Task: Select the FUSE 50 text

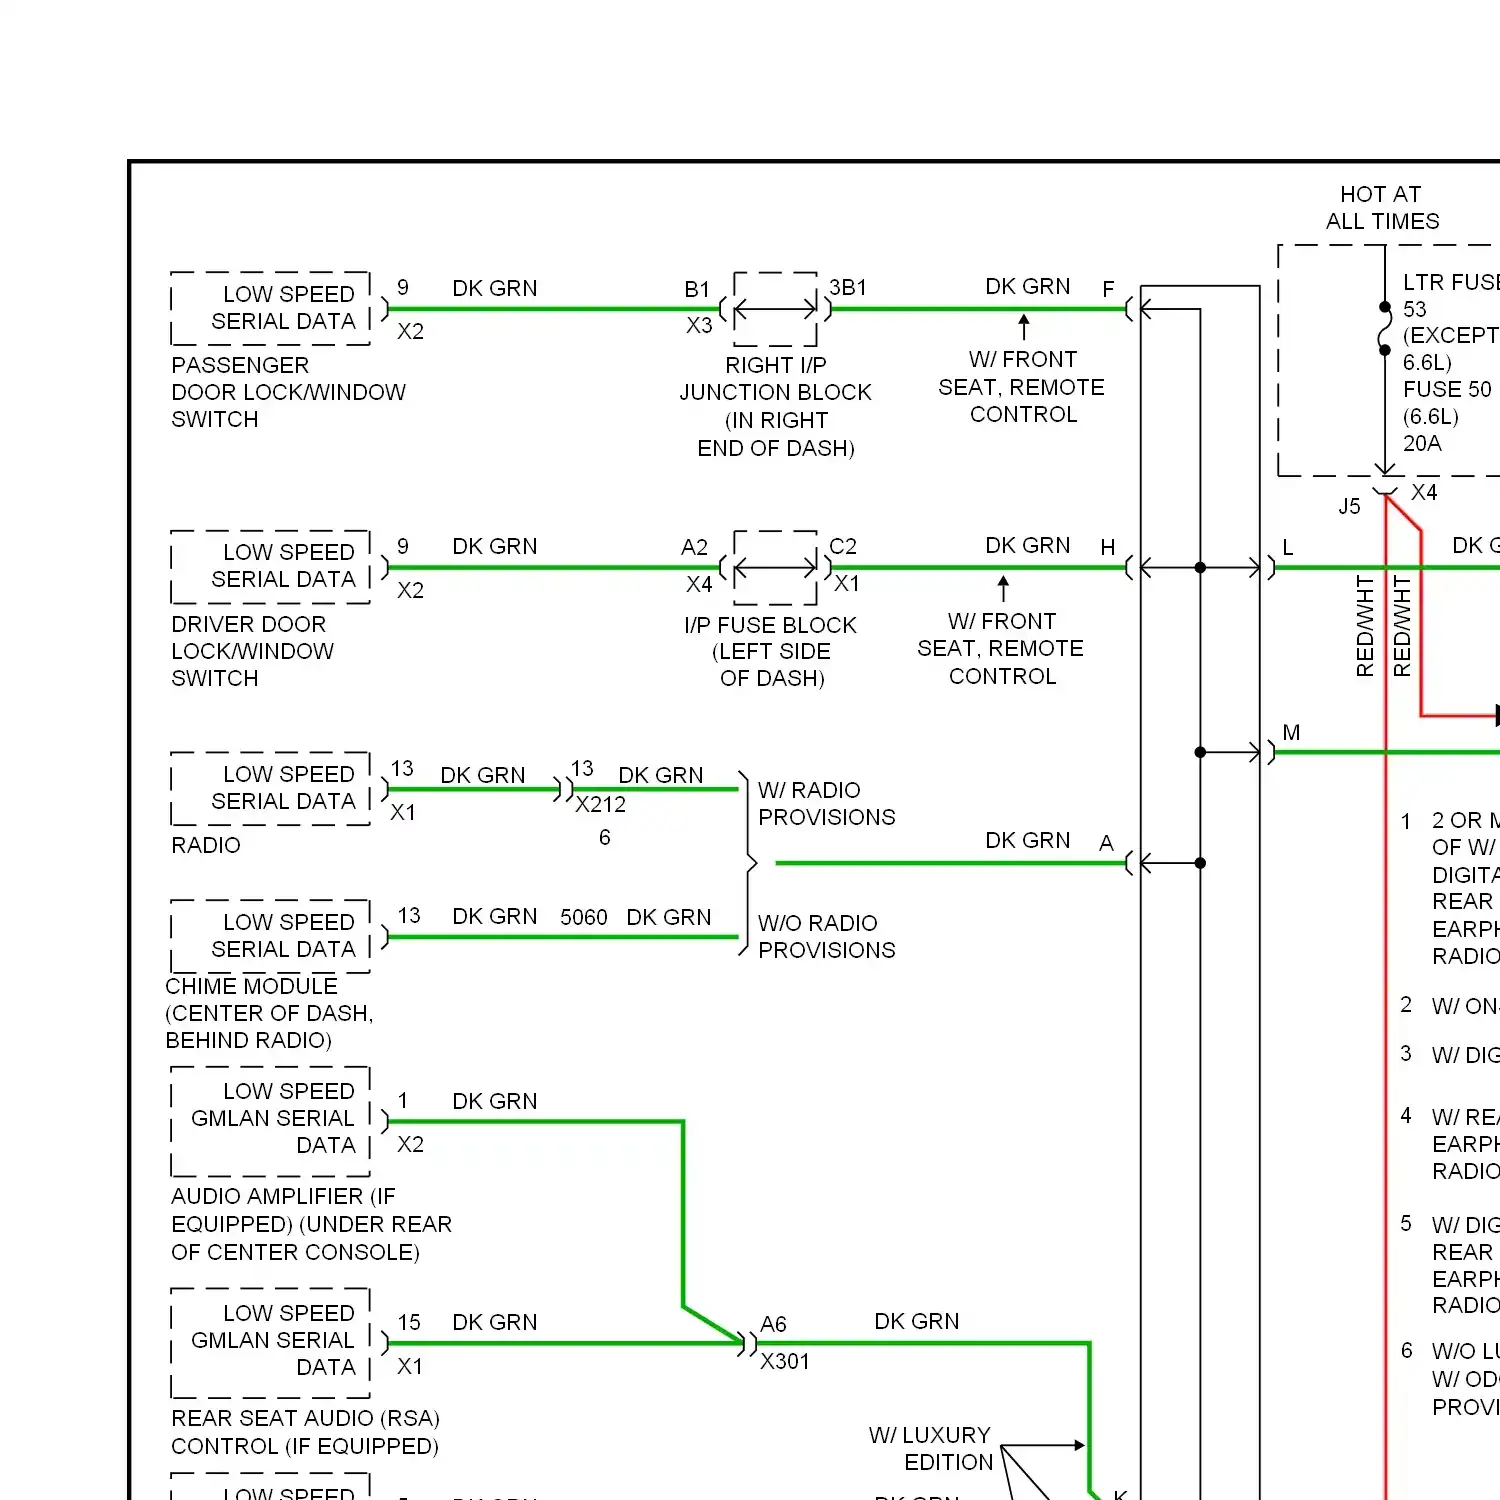Action: click(x=1447, y=390)
